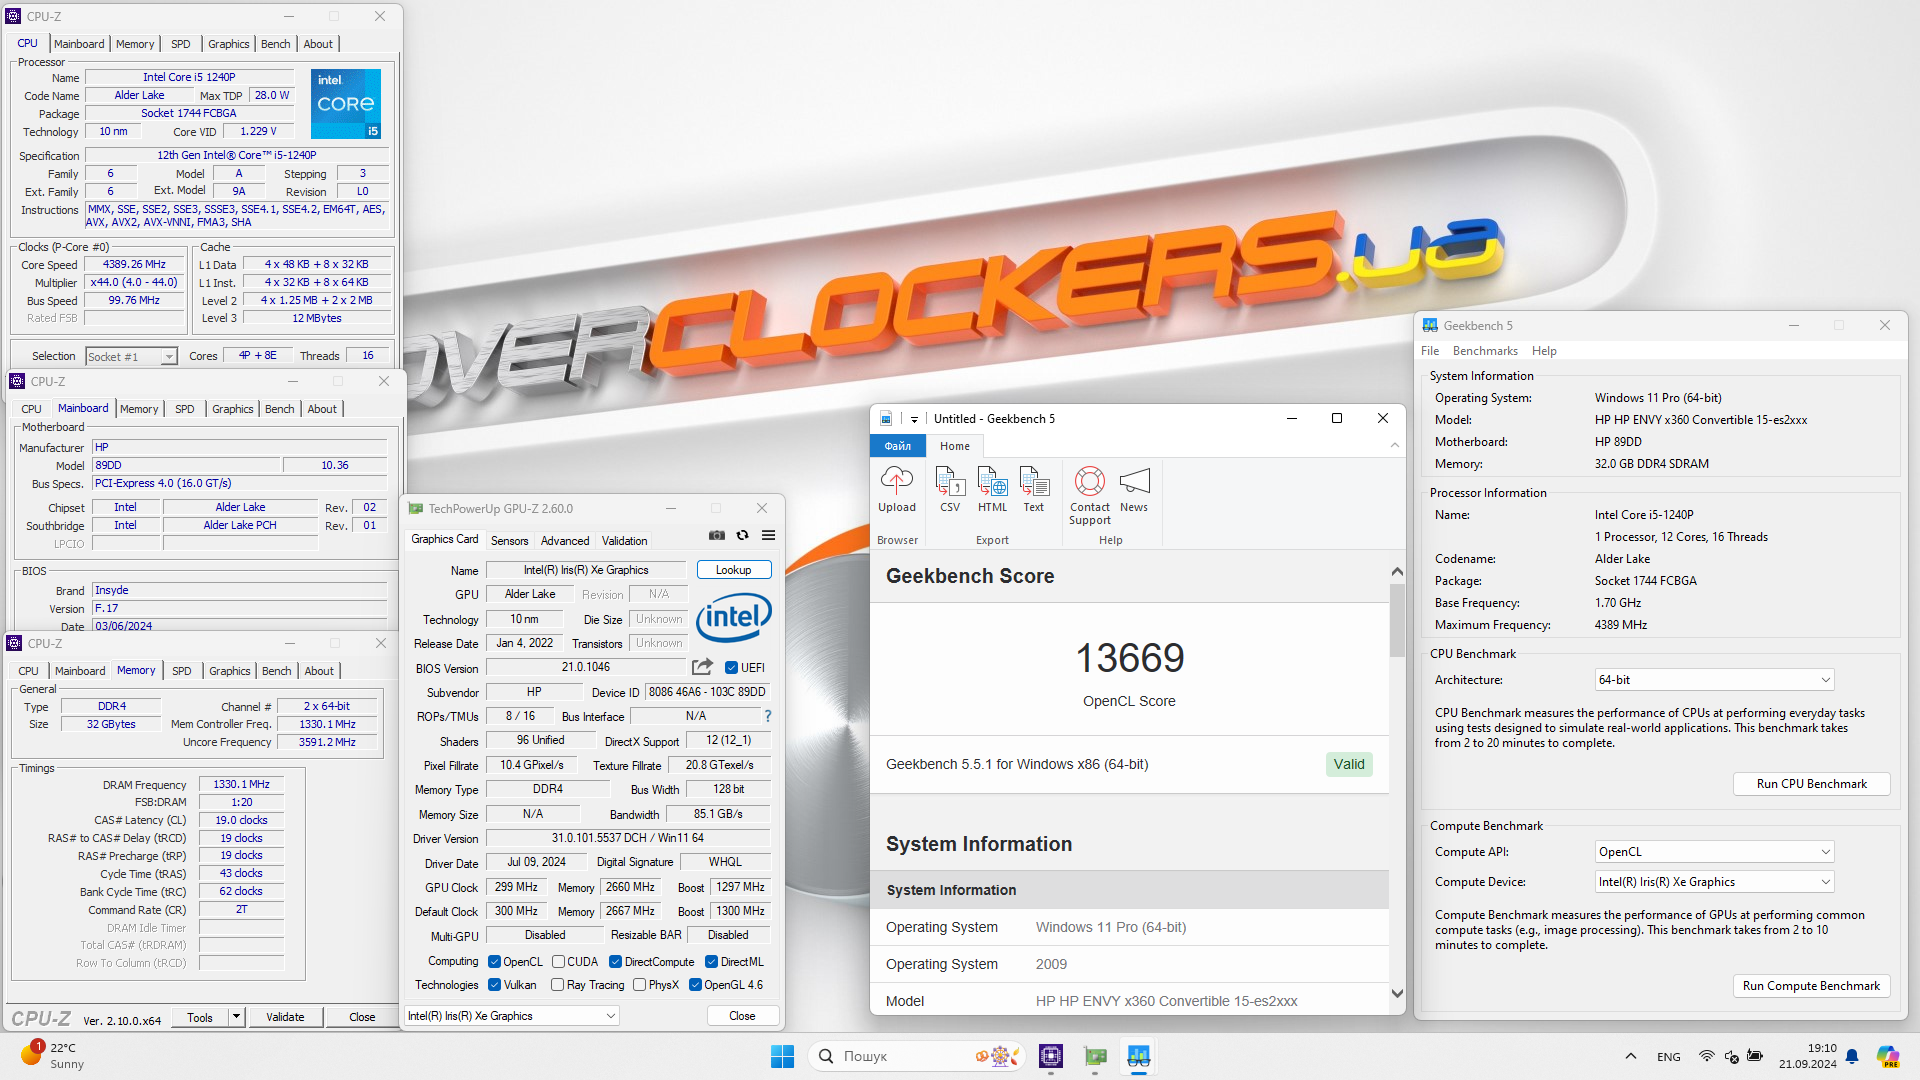Viewport: 1920px width, 1080px height.
Task: Toggle OpenGL 4.6 checkbox
Action: coord(695,985)
